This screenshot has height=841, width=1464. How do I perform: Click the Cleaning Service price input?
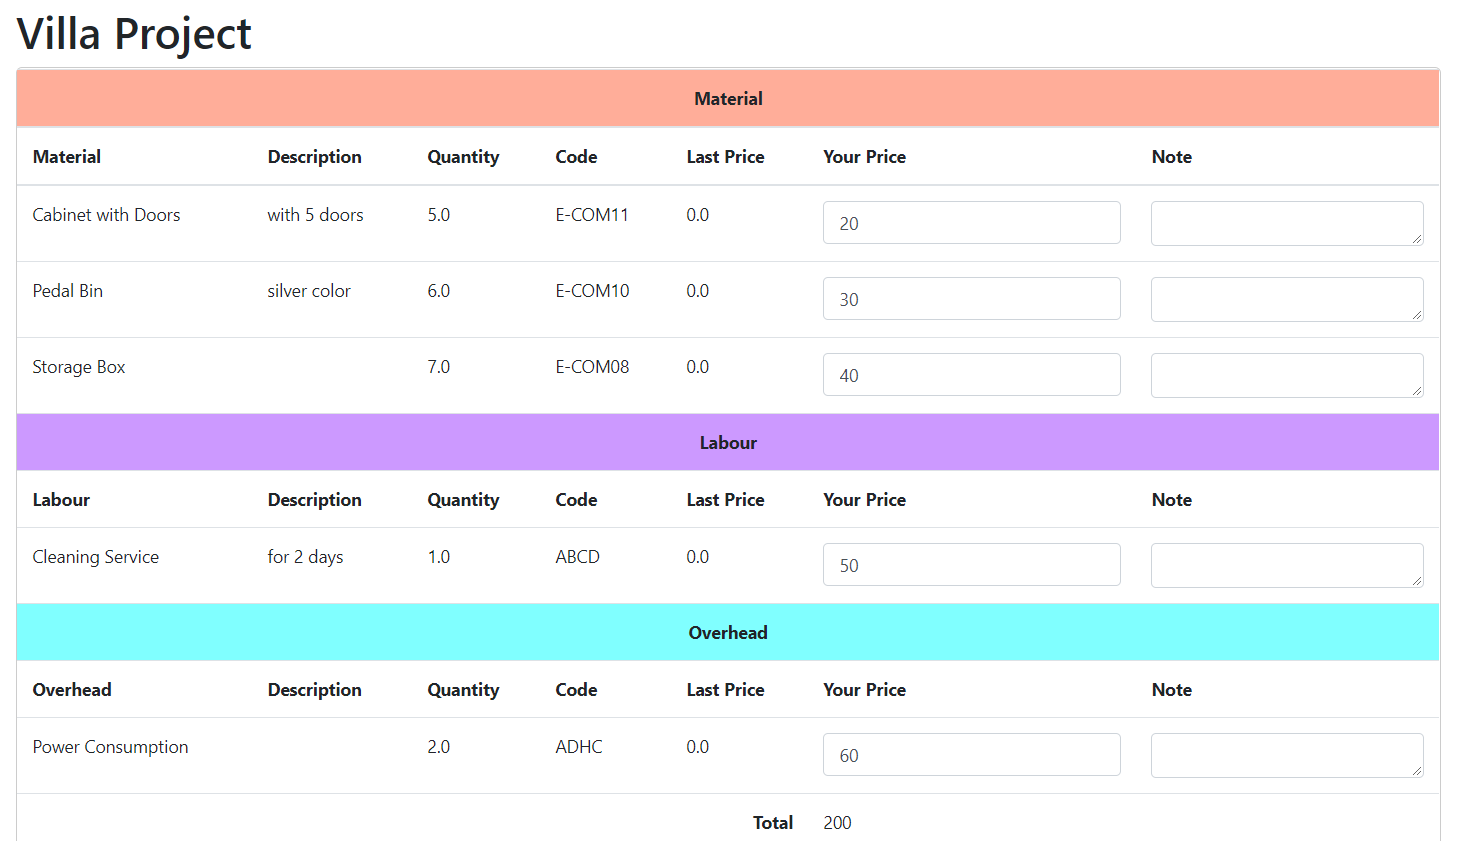coord(971,565)
